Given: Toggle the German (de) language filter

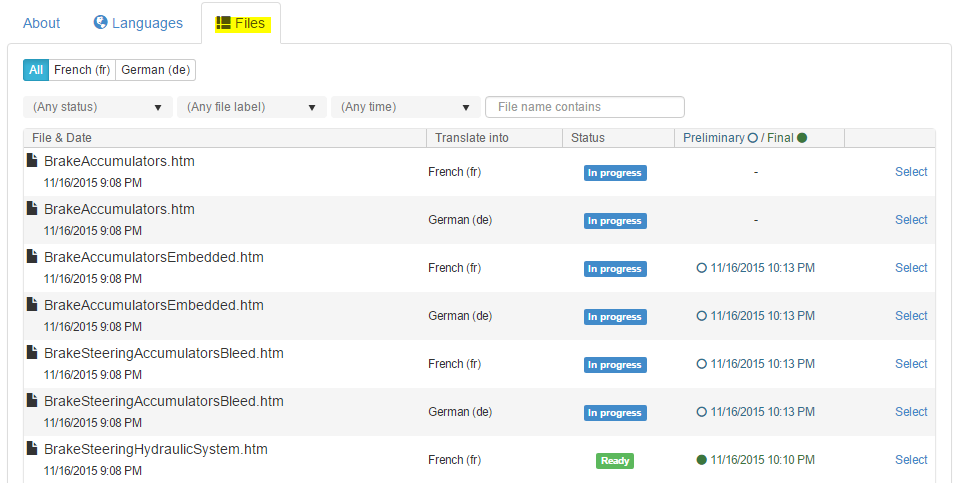Looking at the screenshot, I should [155, 70].
